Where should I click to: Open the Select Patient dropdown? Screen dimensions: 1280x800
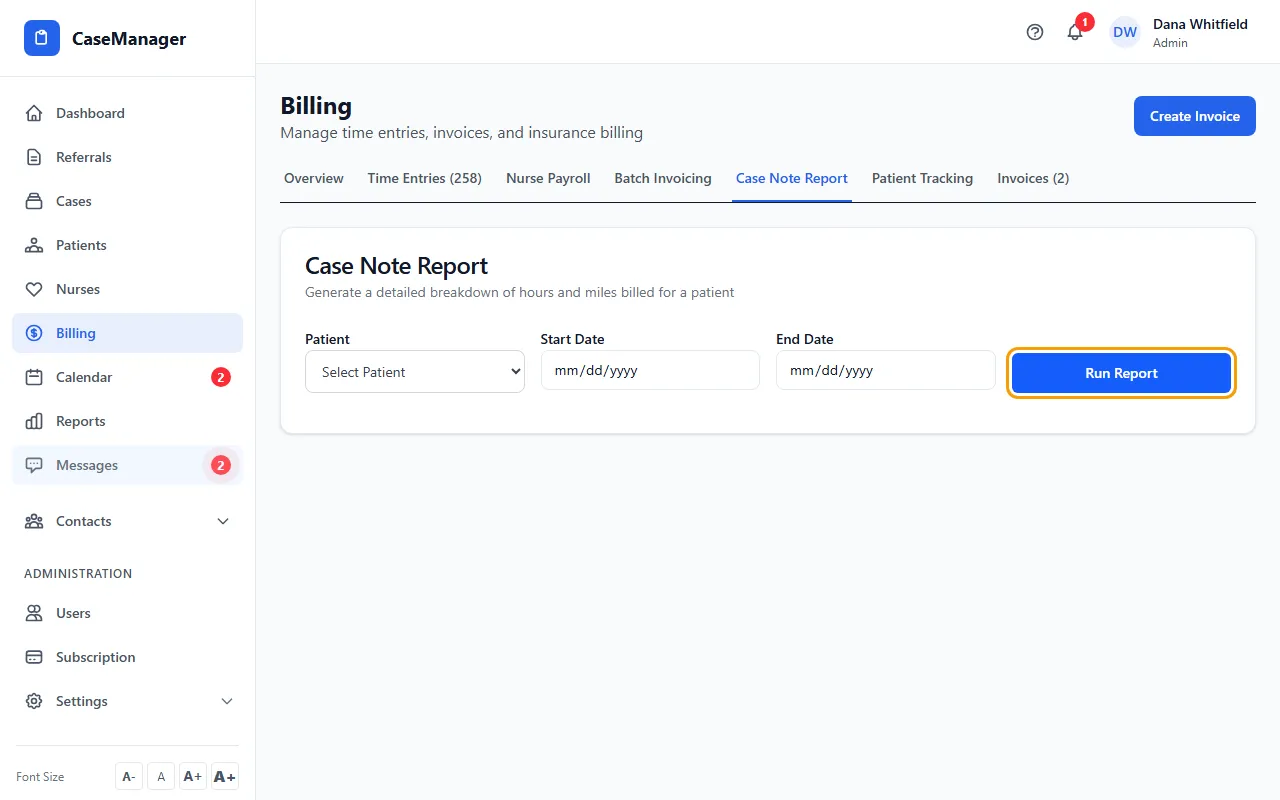pyautogui.click(x=415, y=371)
